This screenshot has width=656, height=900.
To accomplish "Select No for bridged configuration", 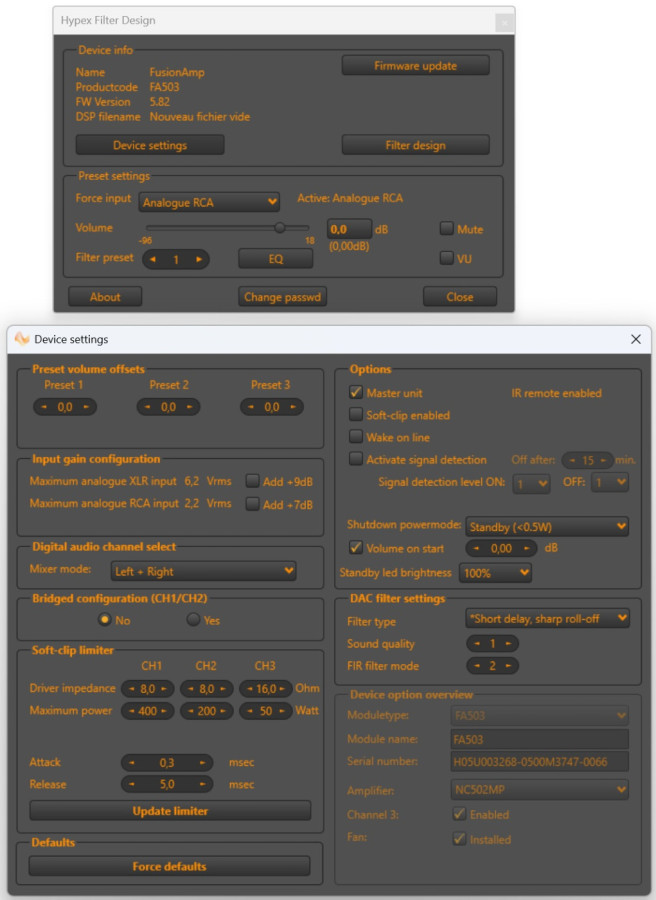I will 104,619.
